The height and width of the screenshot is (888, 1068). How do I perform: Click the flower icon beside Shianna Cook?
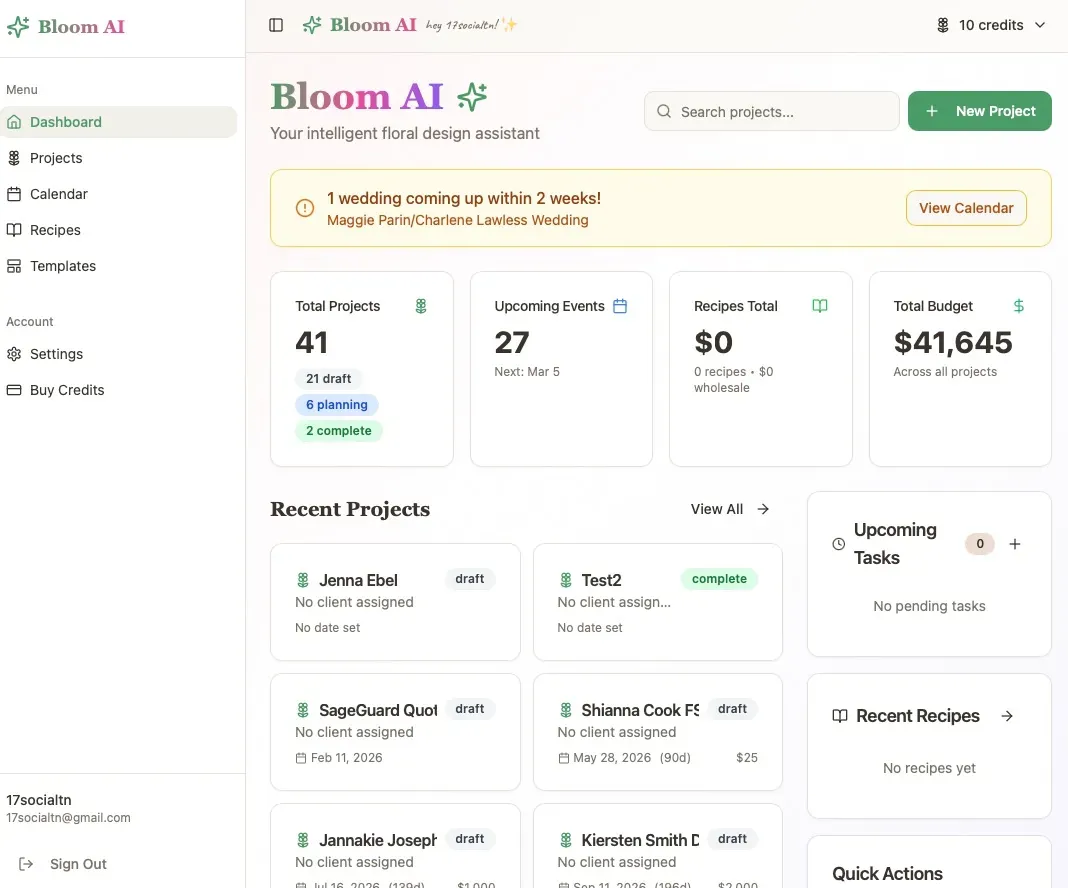(565, 710)
